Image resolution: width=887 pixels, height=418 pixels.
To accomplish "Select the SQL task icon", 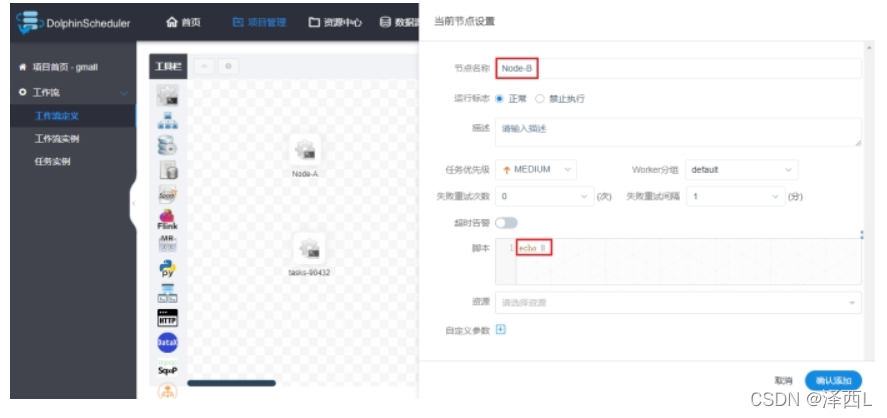I will pos(167,170).
